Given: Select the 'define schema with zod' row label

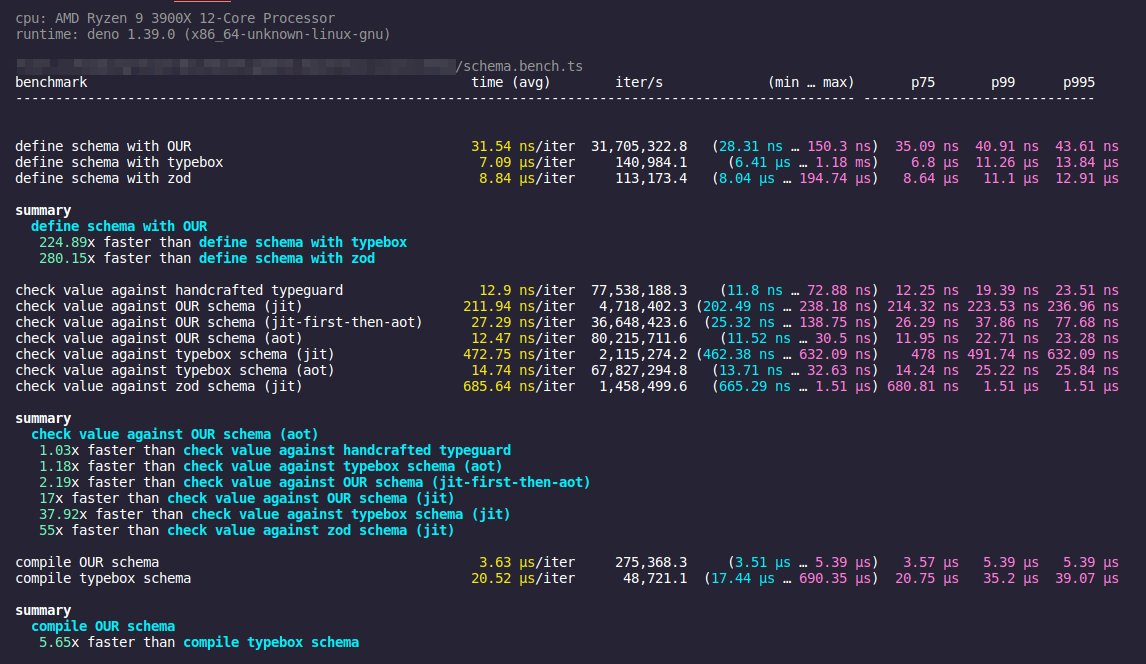Looking at the screenshot, I should (103, 178).
